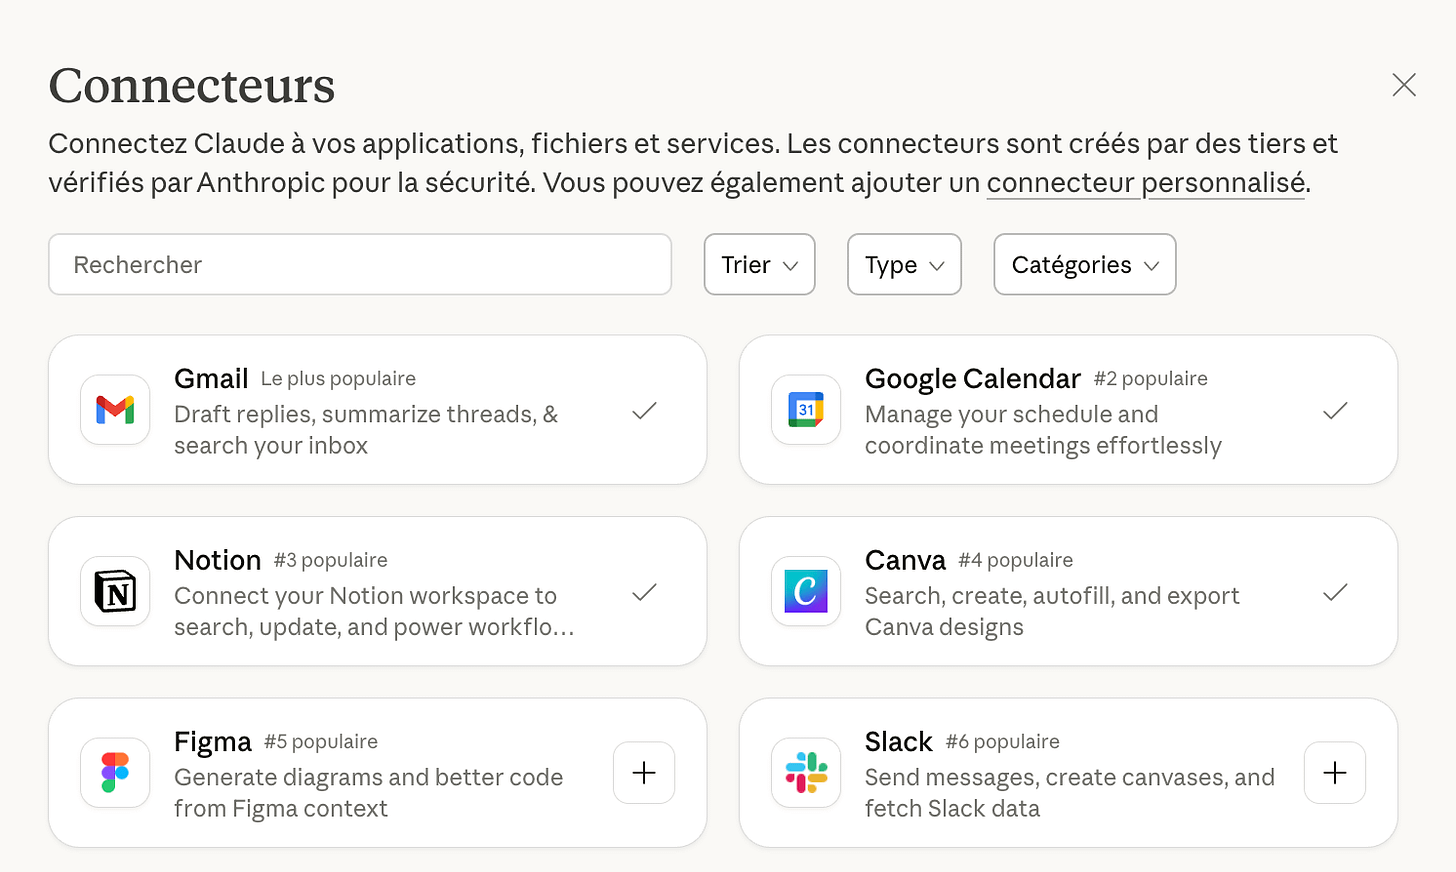Open the connecteur personnalisé link
Screen dimensions: 1456x872
[1146, 183]
